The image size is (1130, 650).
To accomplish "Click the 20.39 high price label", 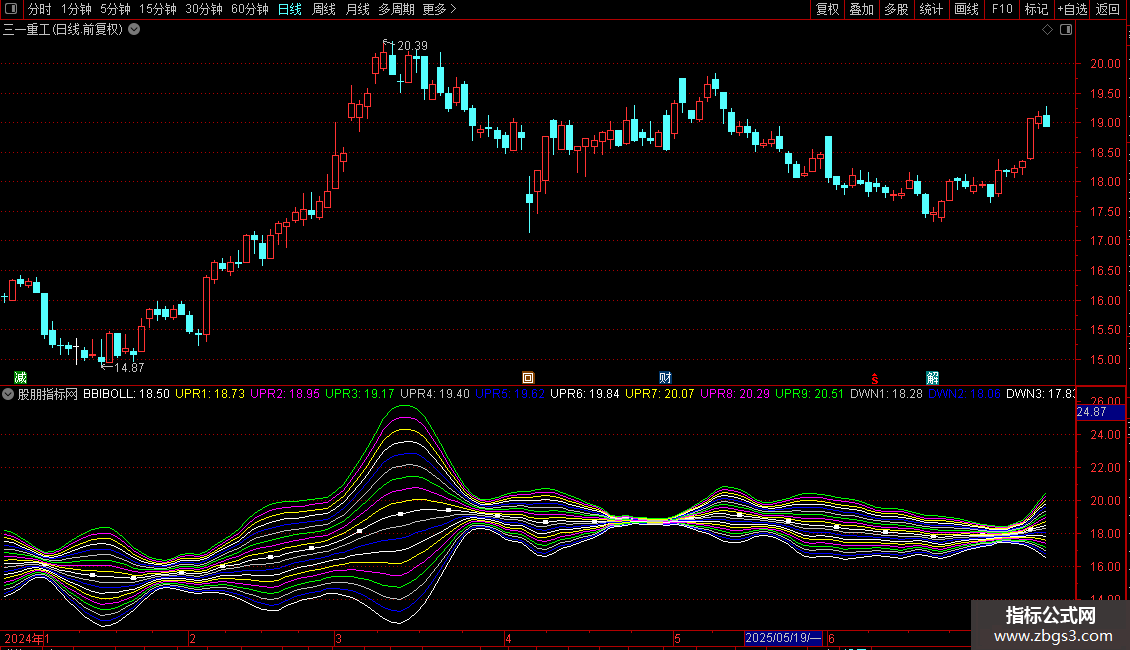I will click(x=412, y=45).
